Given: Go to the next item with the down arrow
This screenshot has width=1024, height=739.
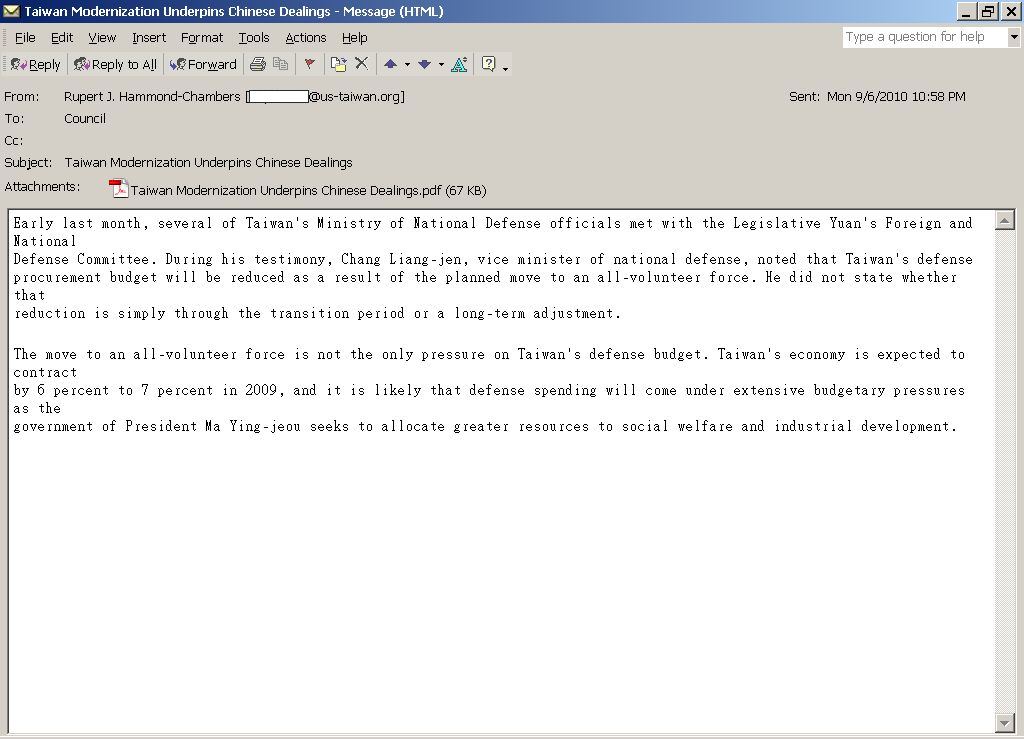Looking at the screenshot, I should [x=424, y=64].
